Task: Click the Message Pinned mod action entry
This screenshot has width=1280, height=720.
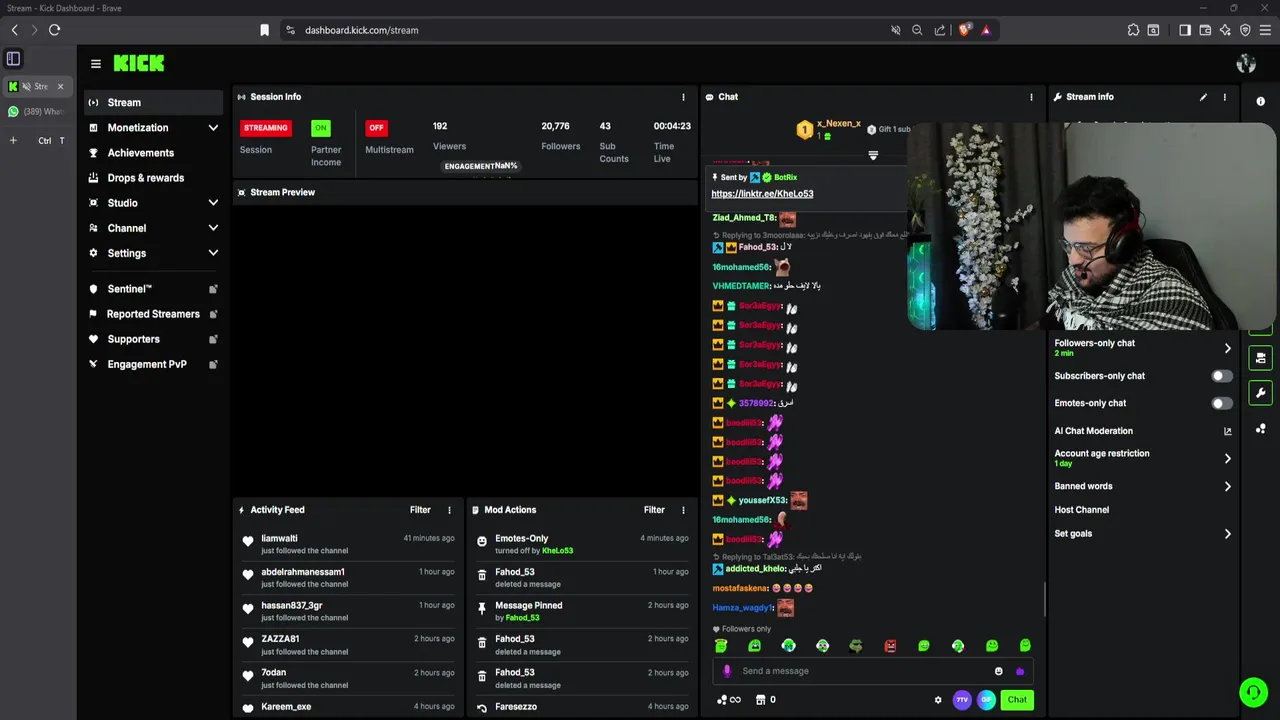Action: [582, 611]
